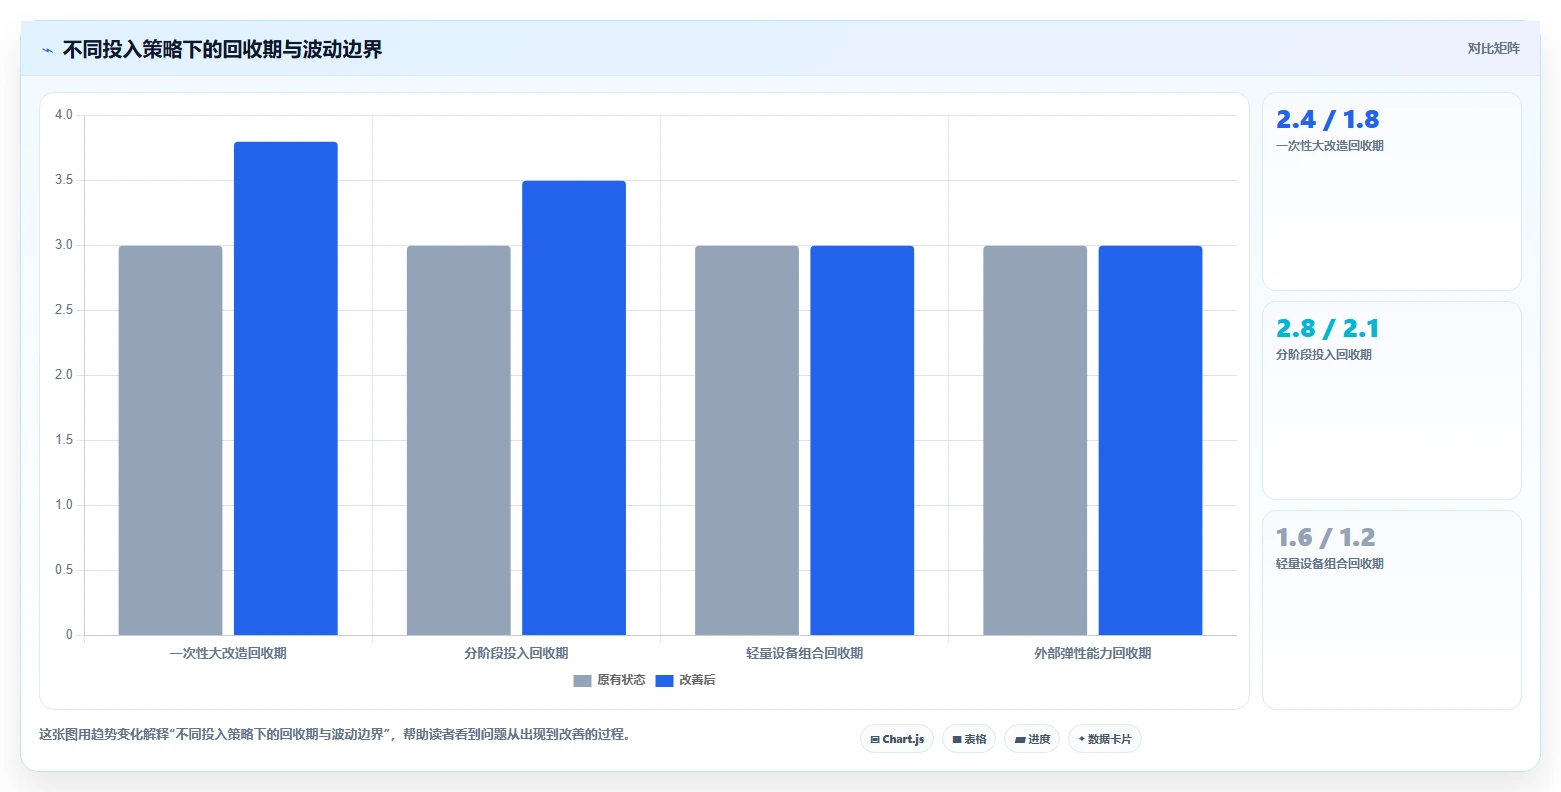Screen dimensions: 1561x792
Task: Click the lightning icon beside the chart title
Action: coord(47,50)
